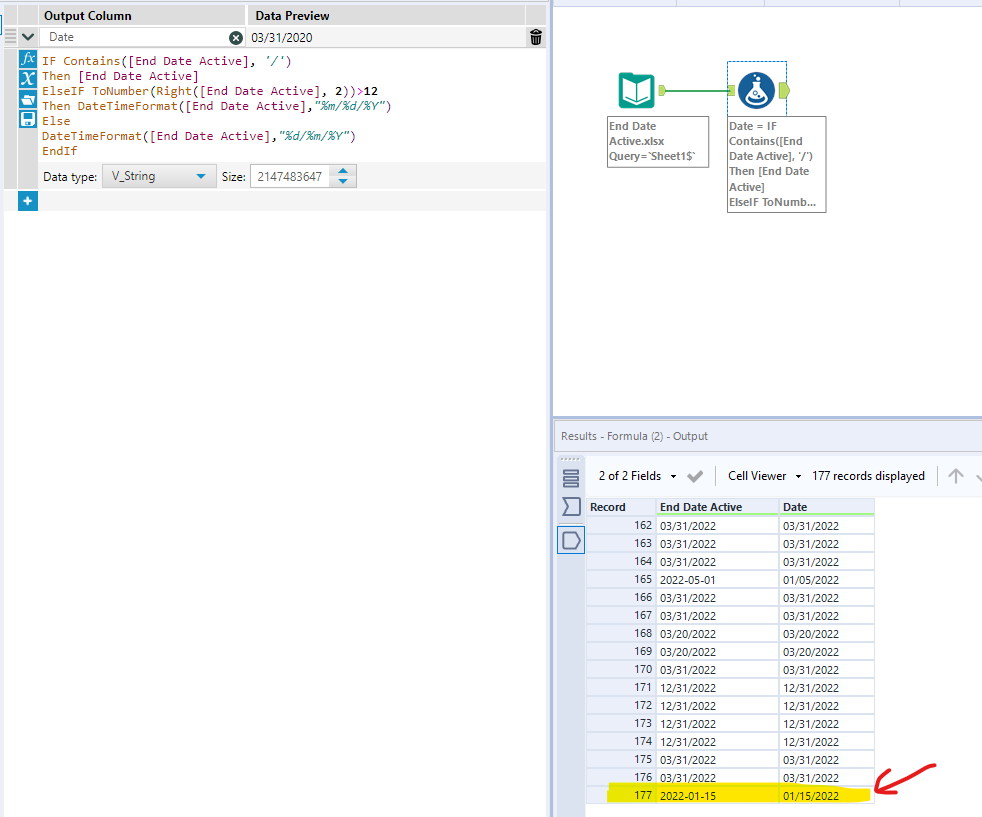Select the Input Data book tool
Screen dimensions: 982x817
(636, 91)
